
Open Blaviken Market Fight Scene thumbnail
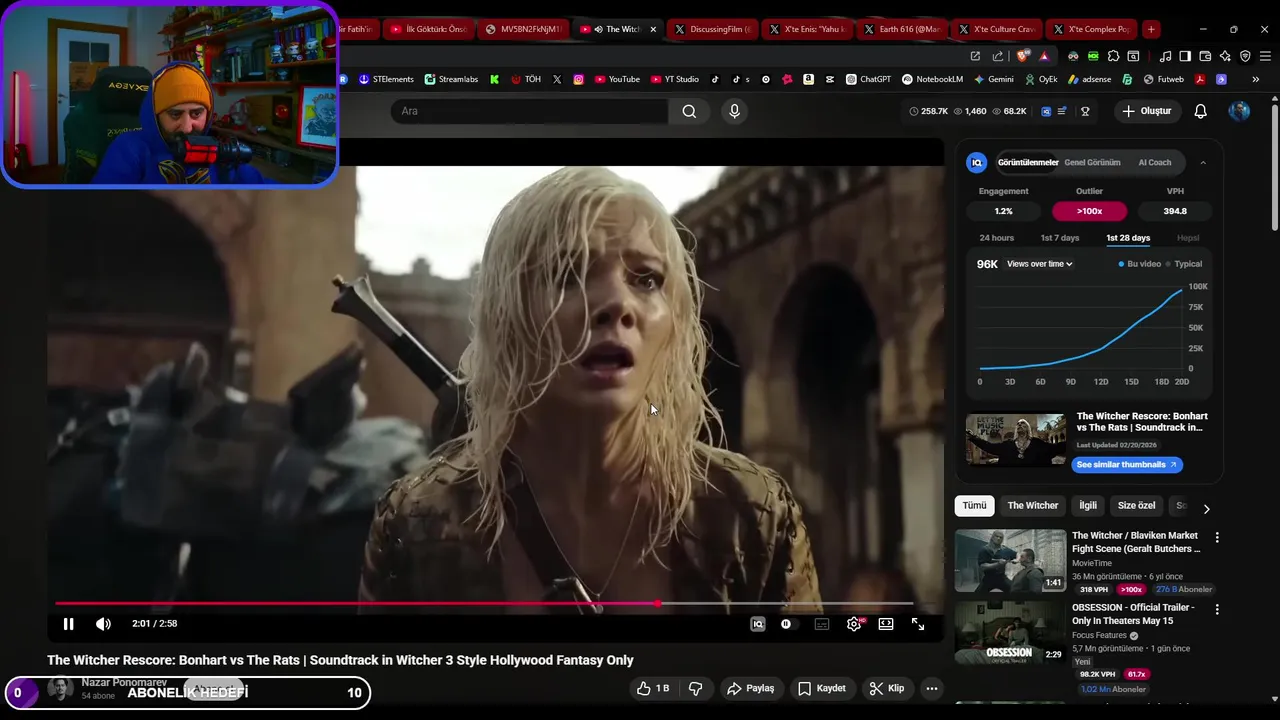point(1010,561)
